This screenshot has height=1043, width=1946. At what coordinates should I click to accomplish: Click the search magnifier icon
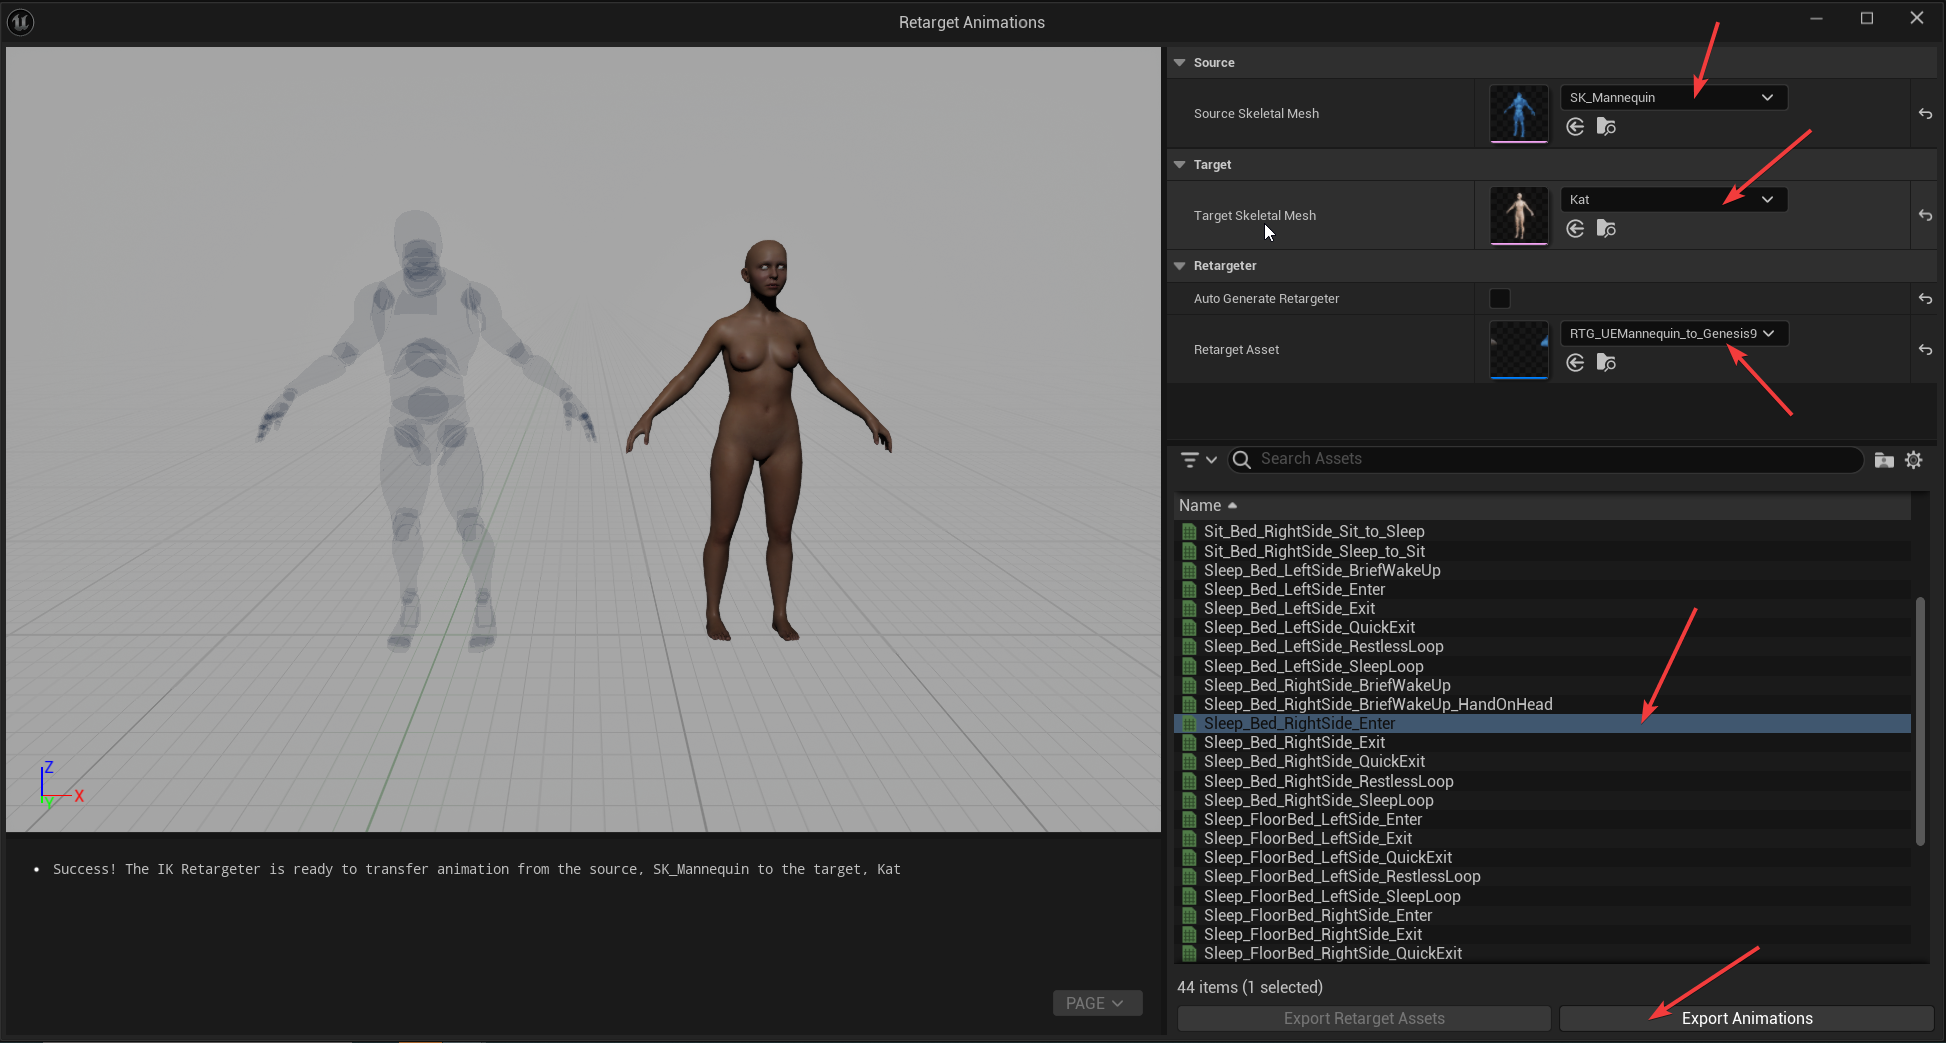point(1242,459)
